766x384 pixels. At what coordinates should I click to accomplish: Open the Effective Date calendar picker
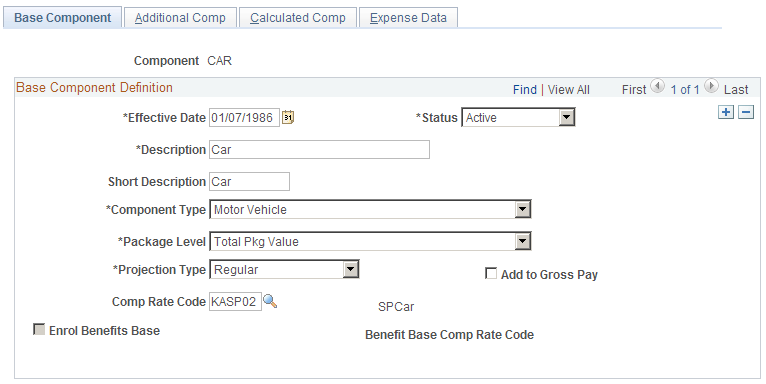pyautogui.click(x=288, y=117)
